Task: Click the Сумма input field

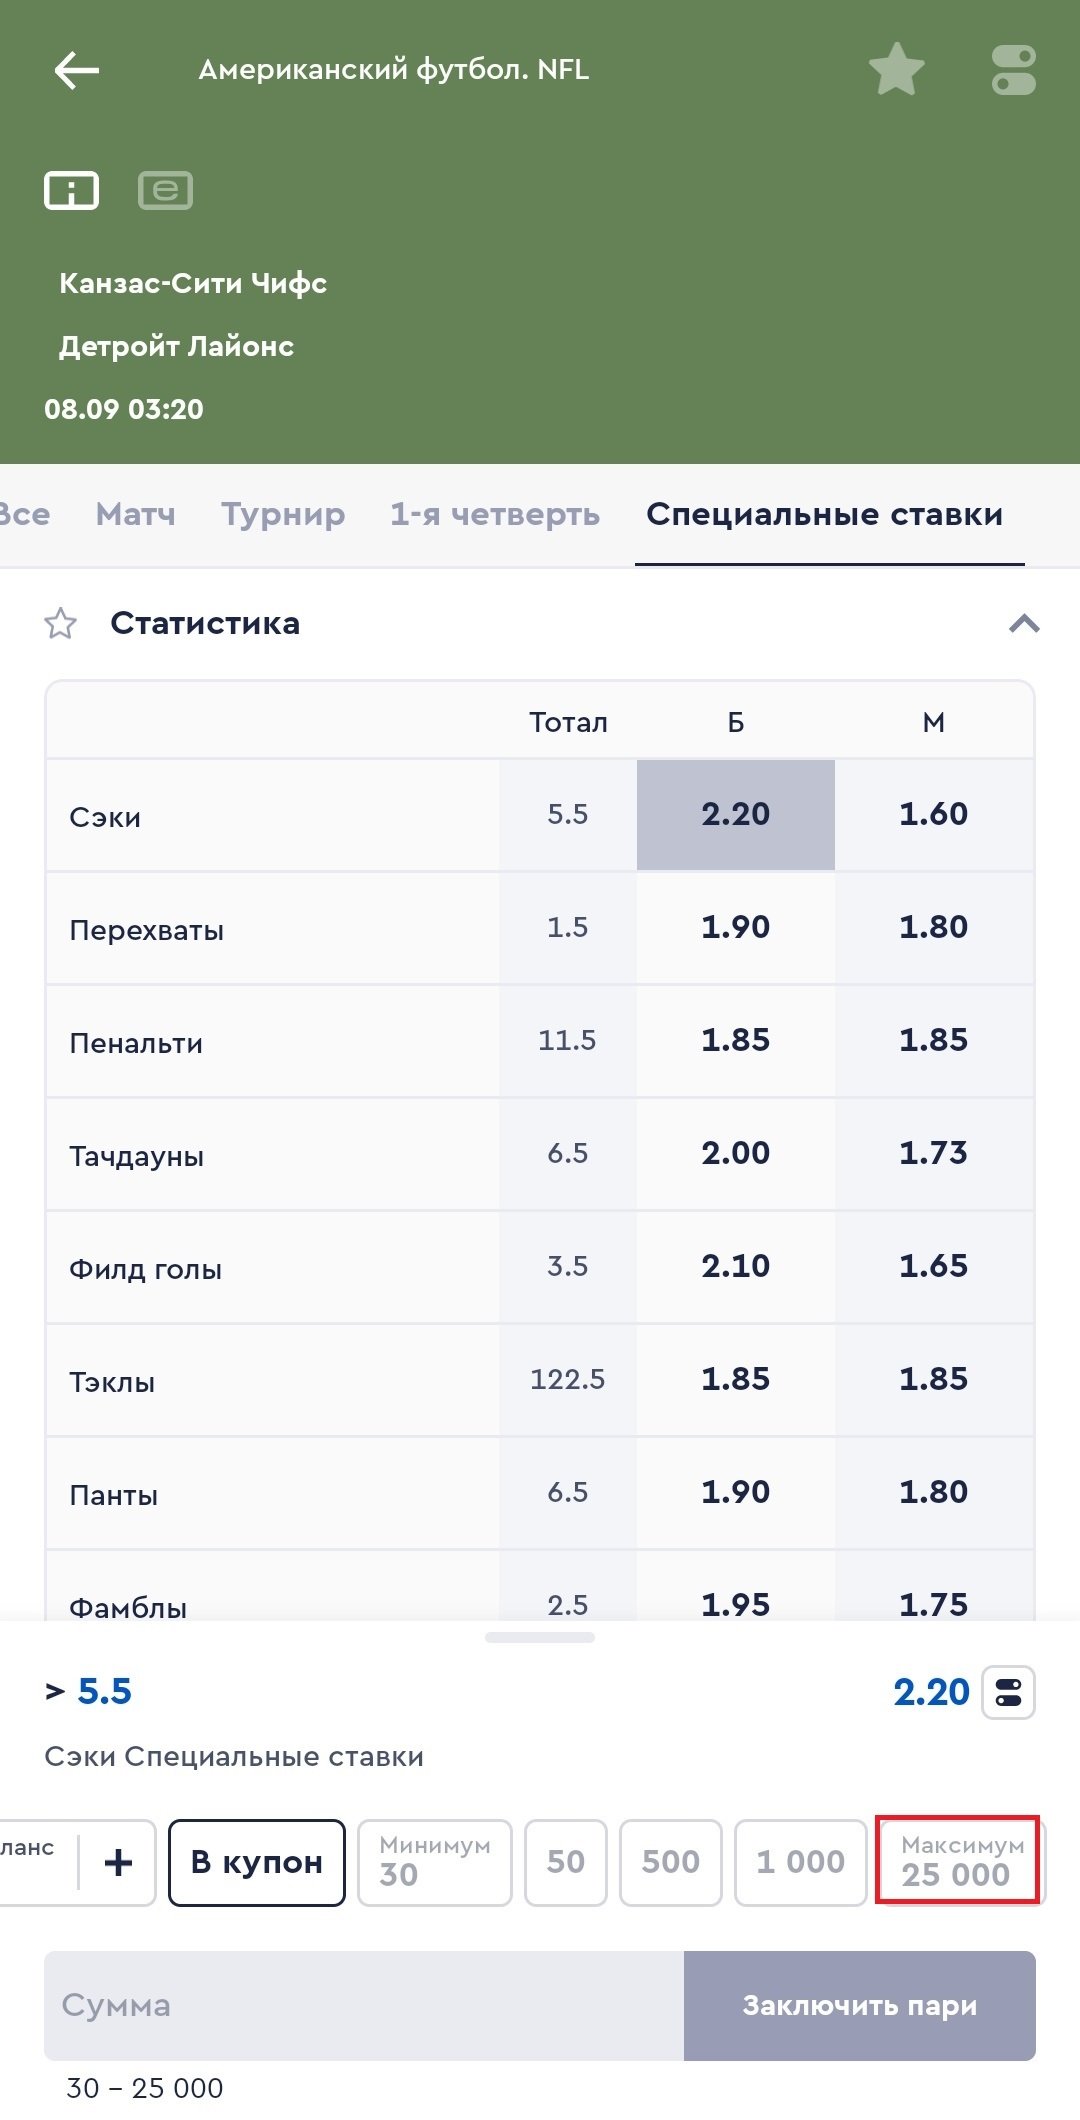Action: [x=364, y=2005]
